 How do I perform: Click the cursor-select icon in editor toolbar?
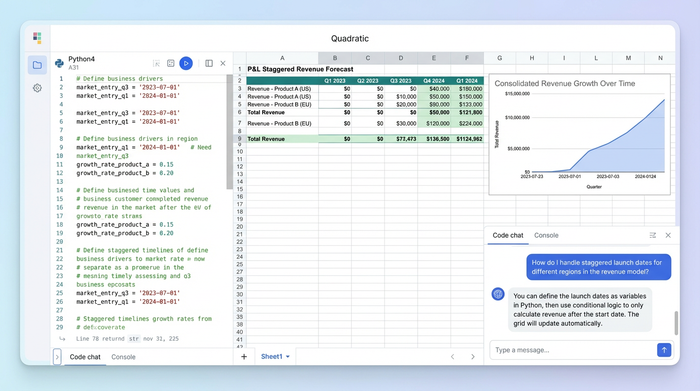(x=156, y=63)
